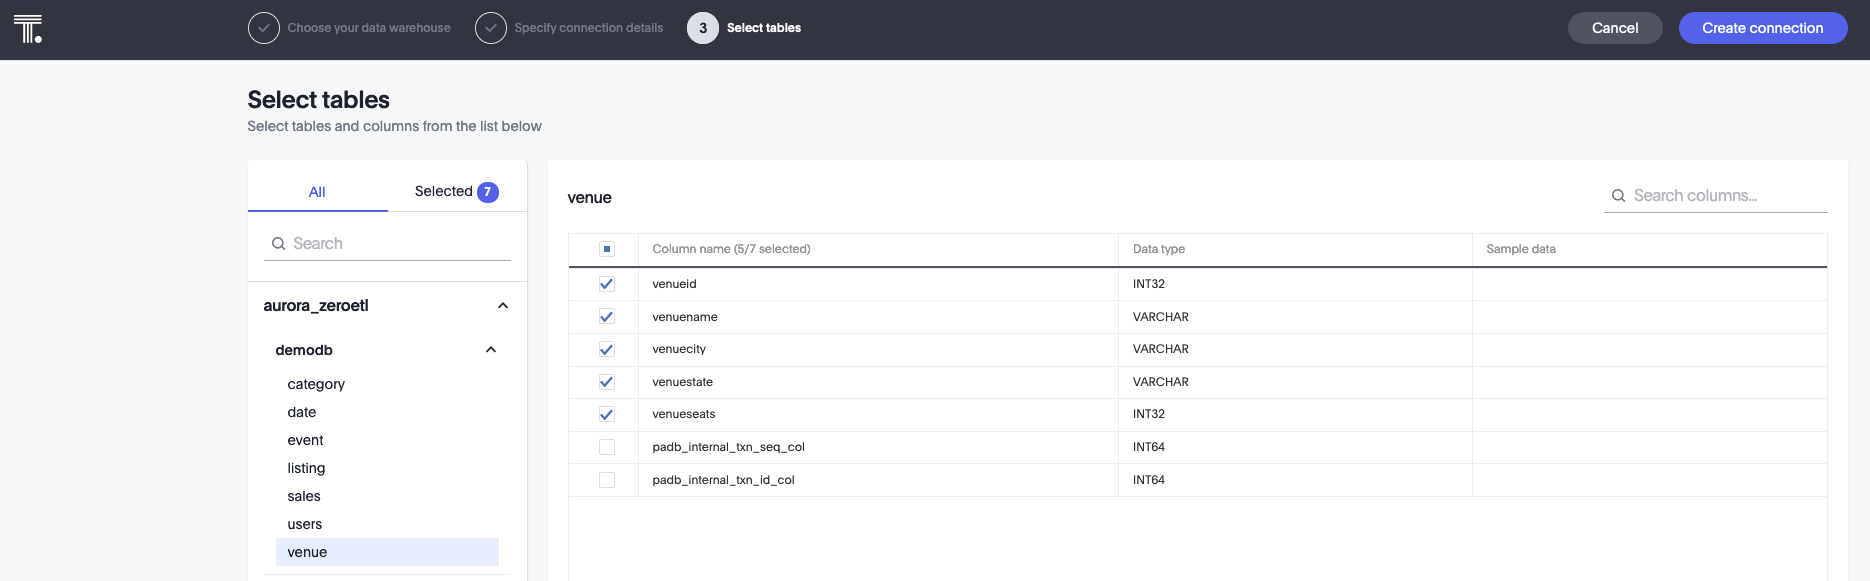
Task: Select the venue table
Action: tap(387, 552)
